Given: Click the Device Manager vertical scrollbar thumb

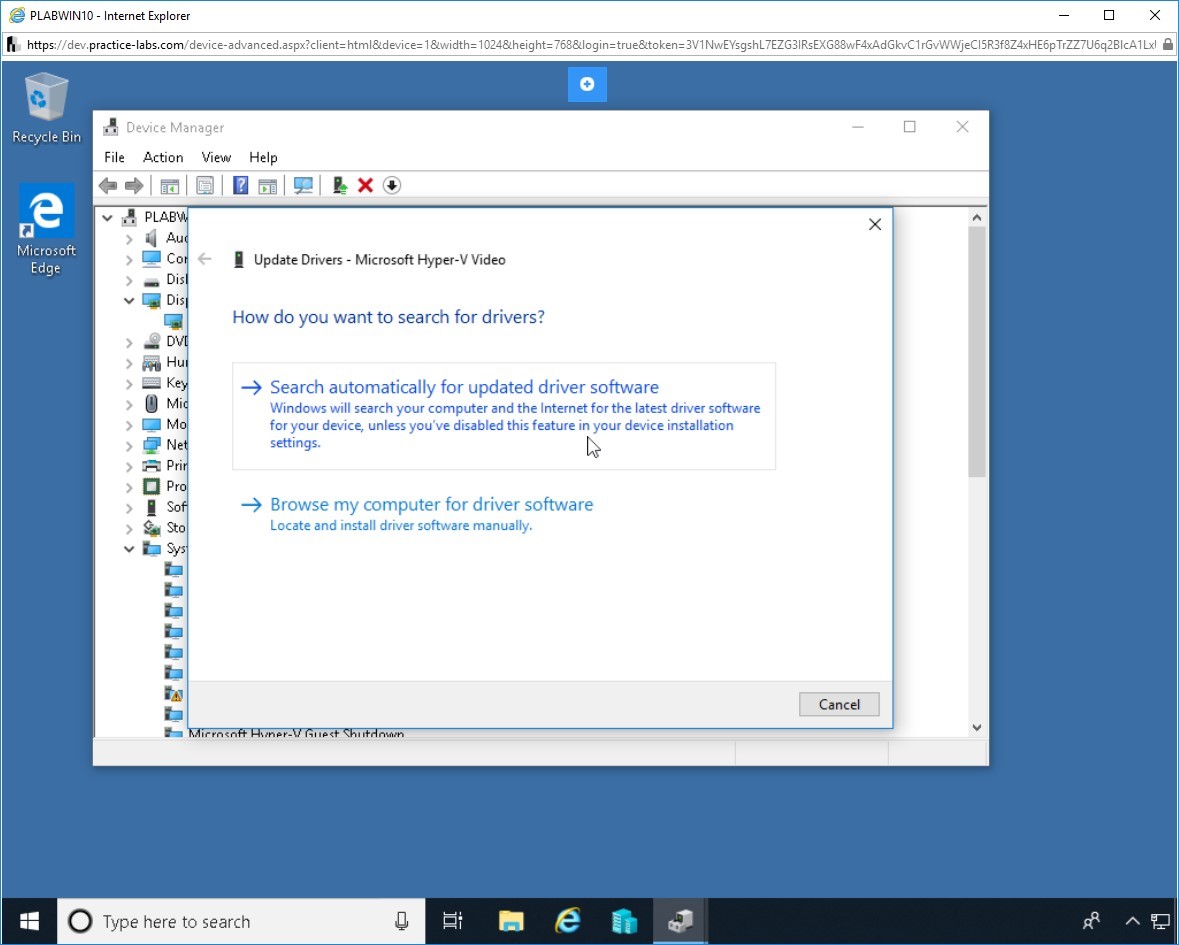Looking at the screenshot, I should (977, 352).
